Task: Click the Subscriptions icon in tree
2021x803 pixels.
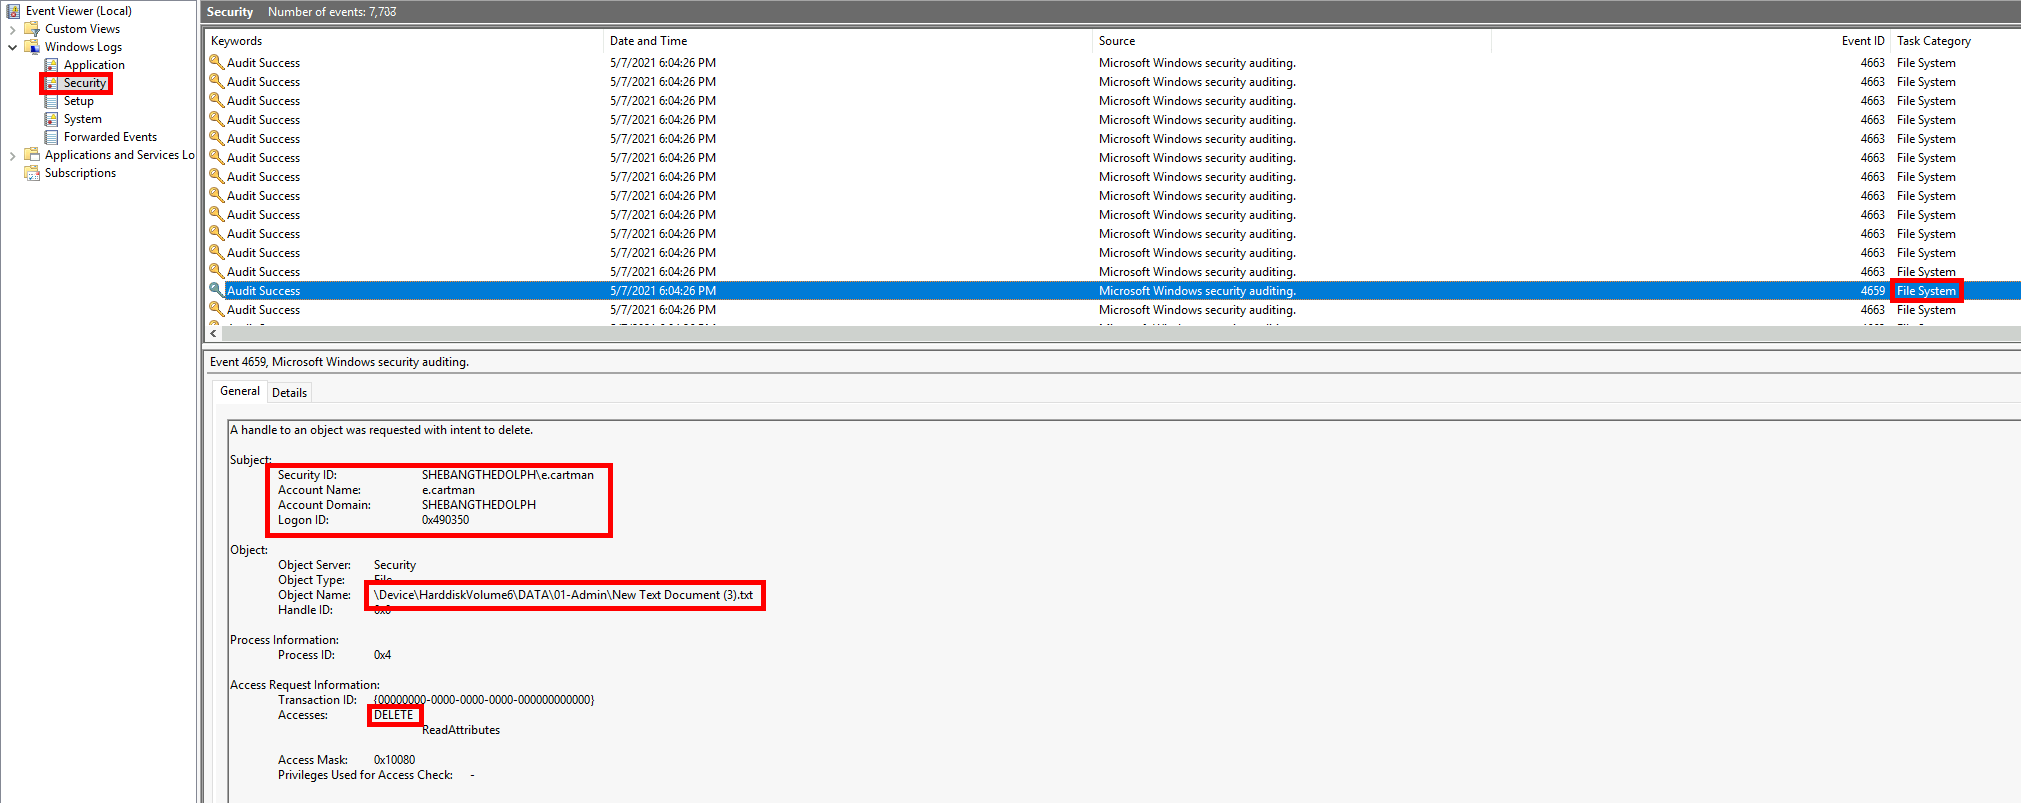Action: coord(32,173)
